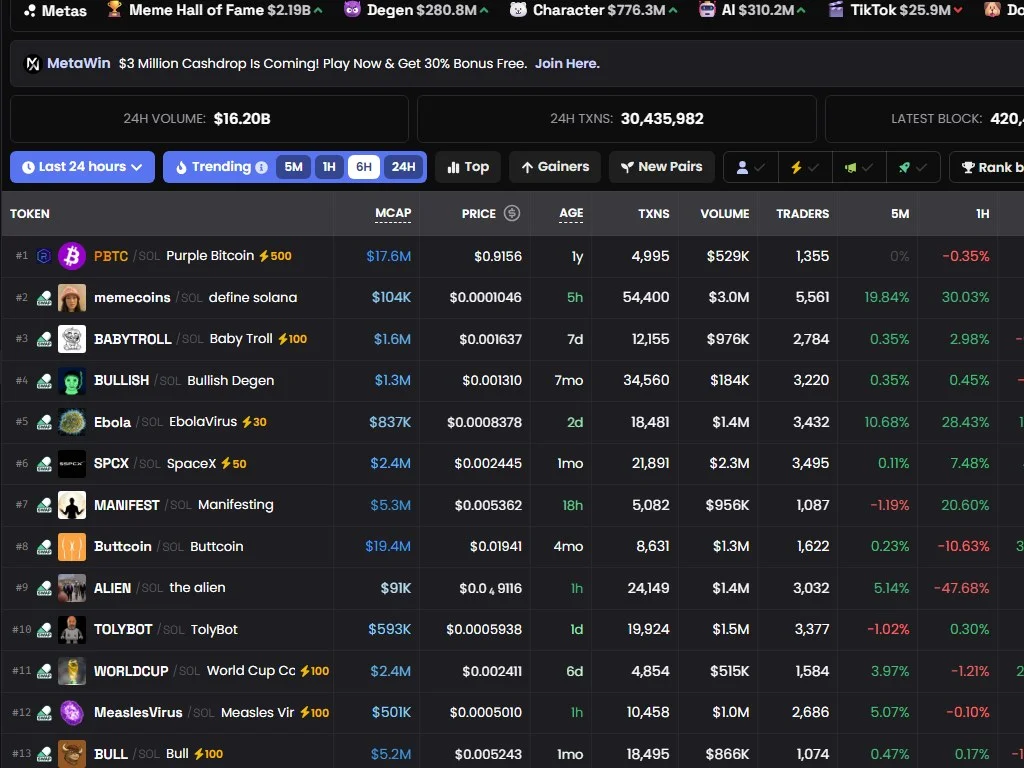Click the MeaslesVirus token icon
The width and height of the screenshot is (1024, 768).
tap(72, 712)
